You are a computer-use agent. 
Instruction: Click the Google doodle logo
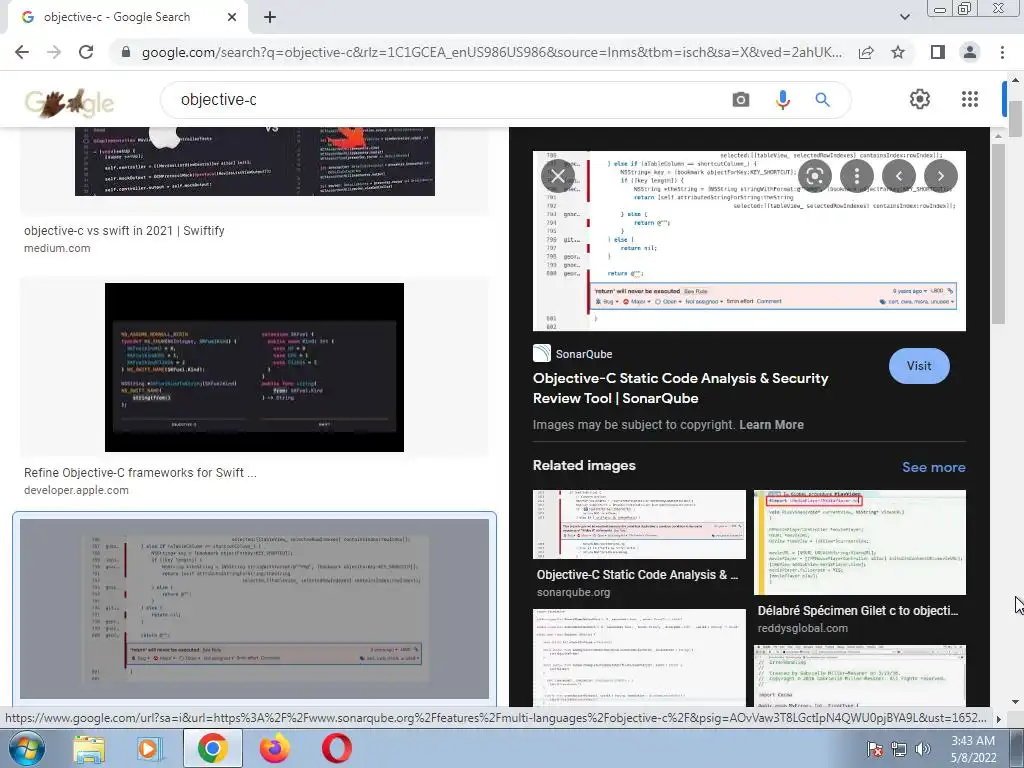tap(69, 102)
